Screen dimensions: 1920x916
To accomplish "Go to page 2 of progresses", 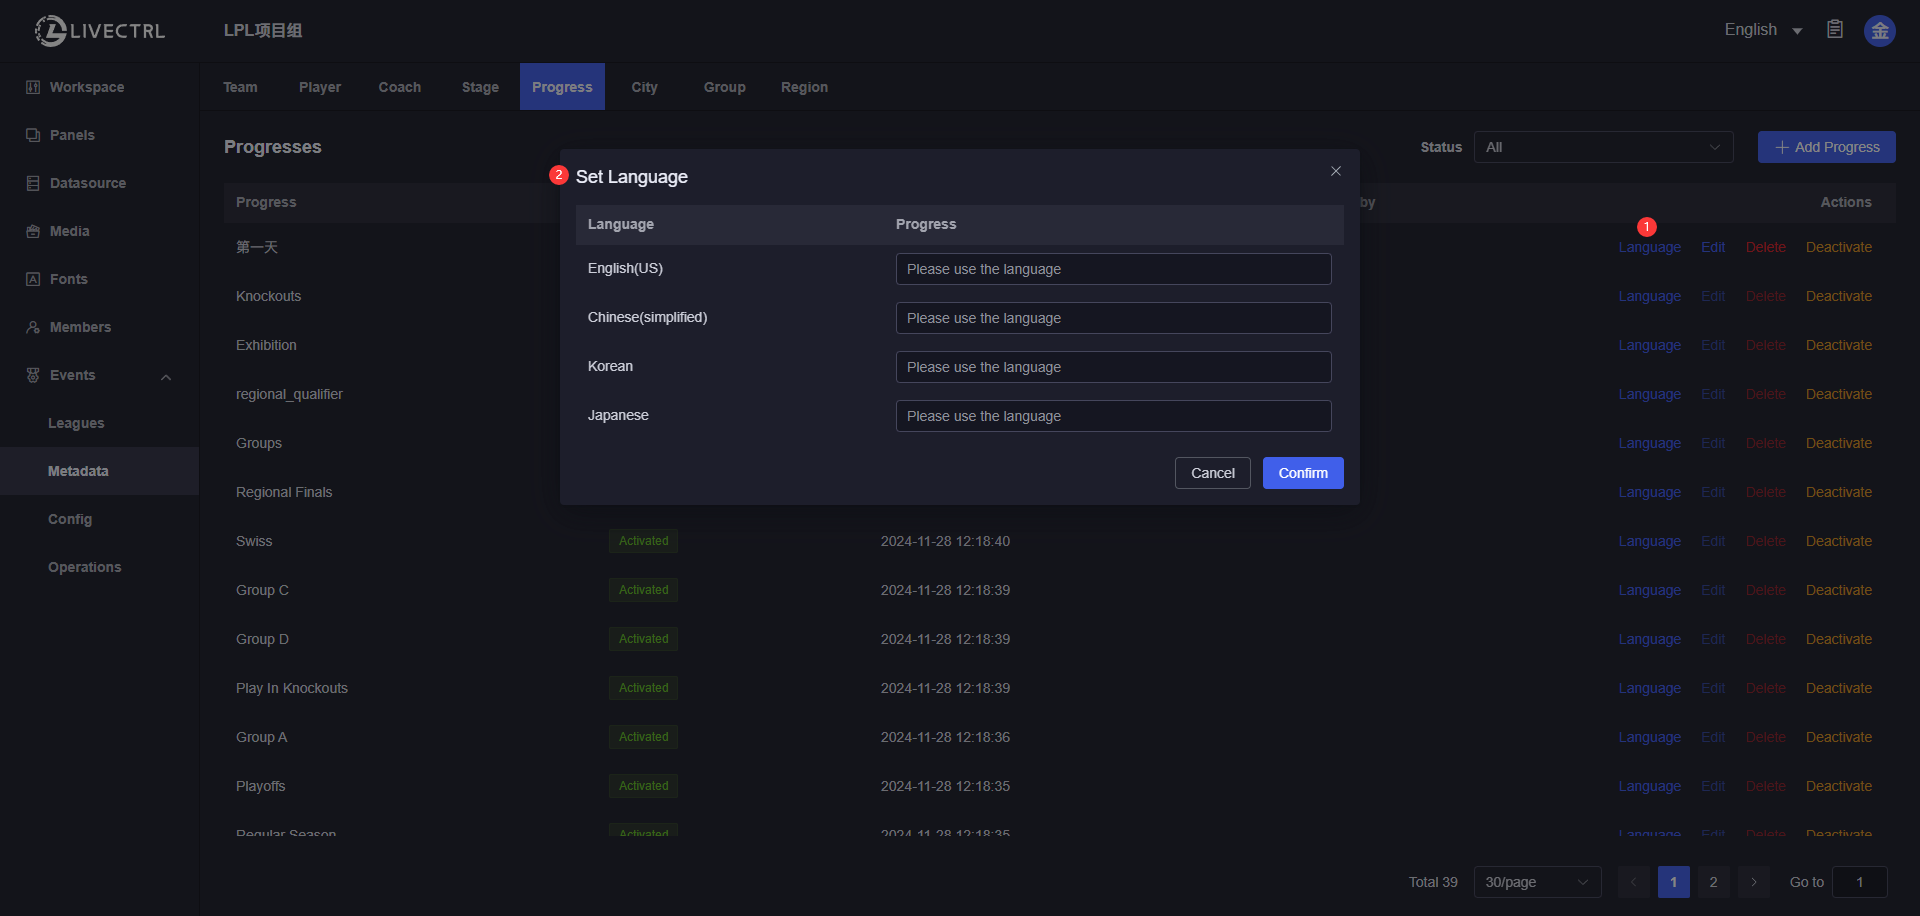I will (x=1713, y=882).
